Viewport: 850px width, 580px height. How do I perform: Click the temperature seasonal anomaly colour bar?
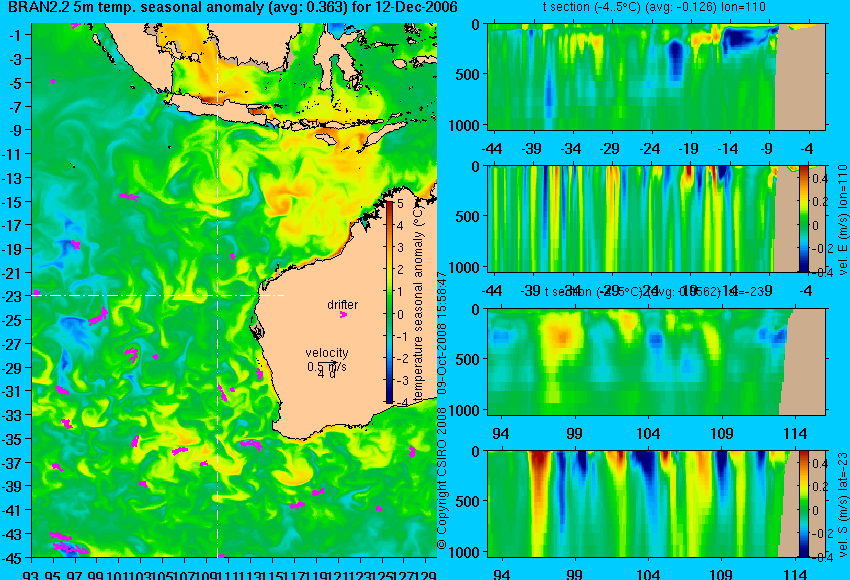point(389,301)
